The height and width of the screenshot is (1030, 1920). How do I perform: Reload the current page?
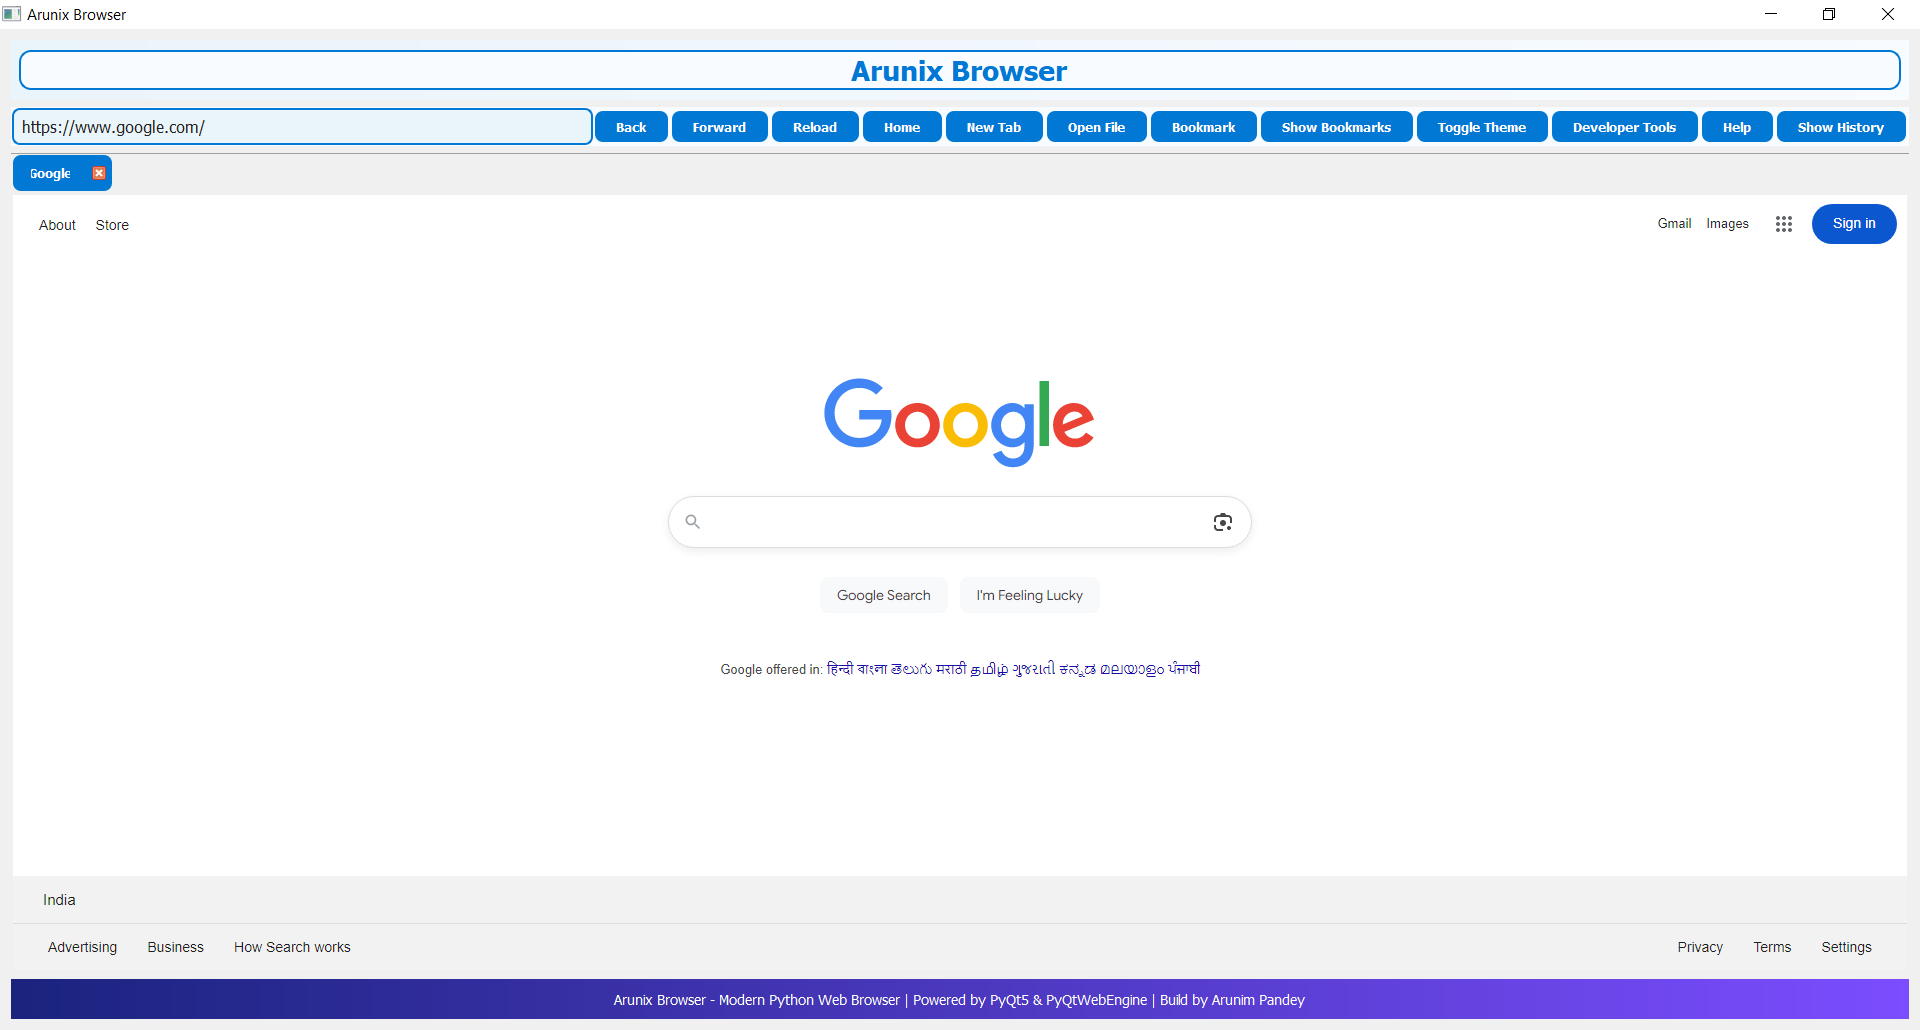coord(814,126)
